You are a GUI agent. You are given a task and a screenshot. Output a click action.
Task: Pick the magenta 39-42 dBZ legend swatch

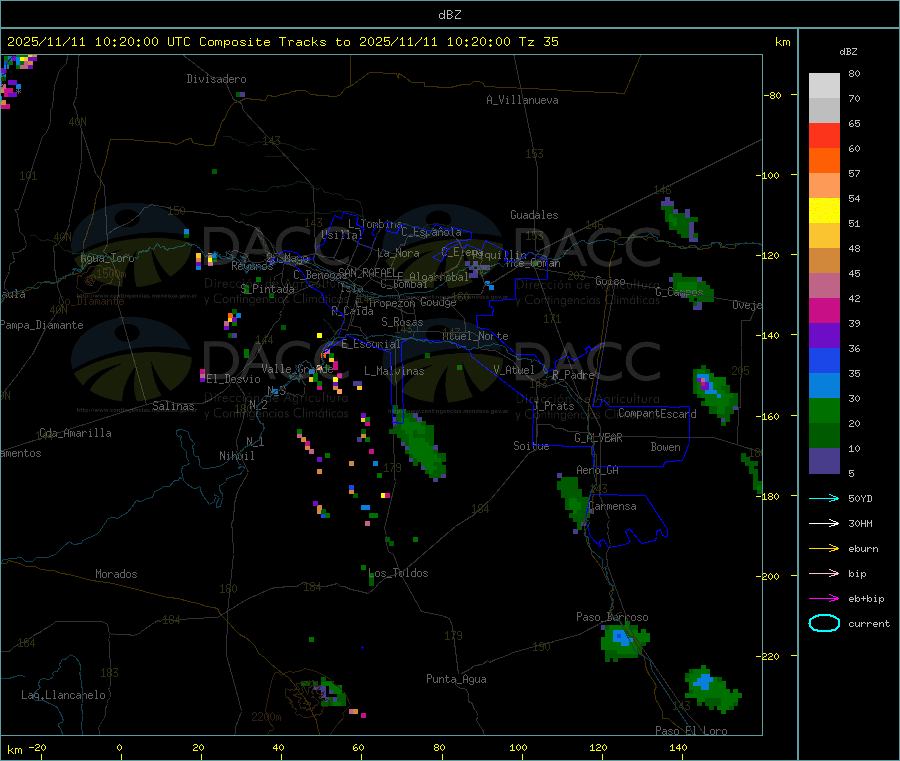[824, 310]
